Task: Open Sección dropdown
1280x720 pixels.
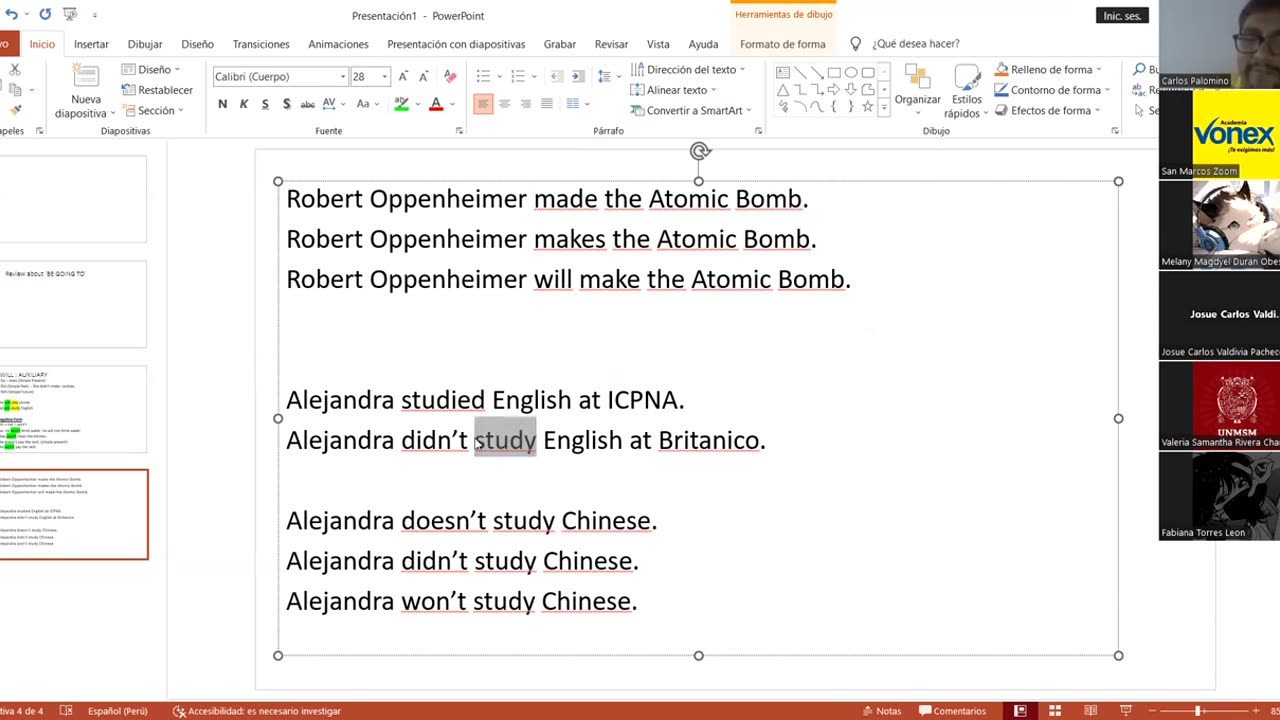Action: click(152, 110)
